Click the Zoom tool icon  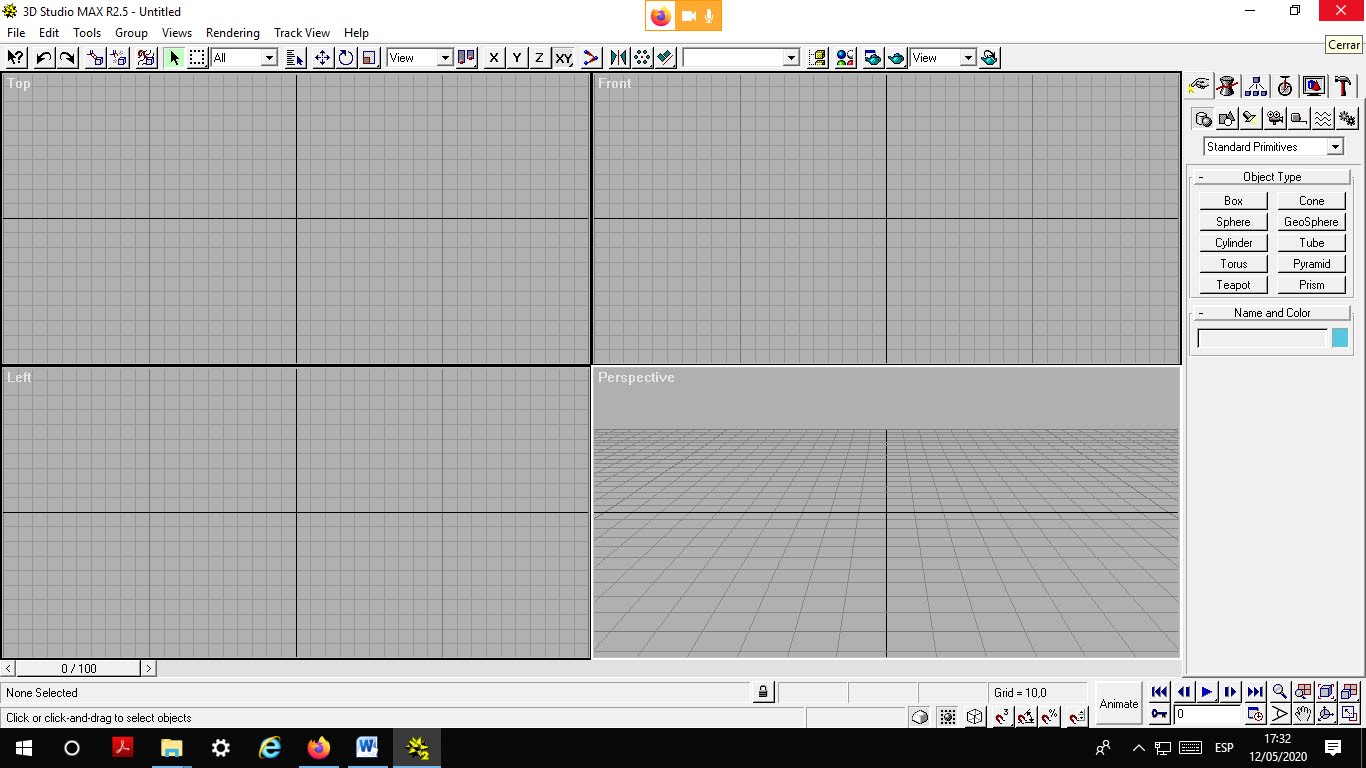coord(1280,691)
